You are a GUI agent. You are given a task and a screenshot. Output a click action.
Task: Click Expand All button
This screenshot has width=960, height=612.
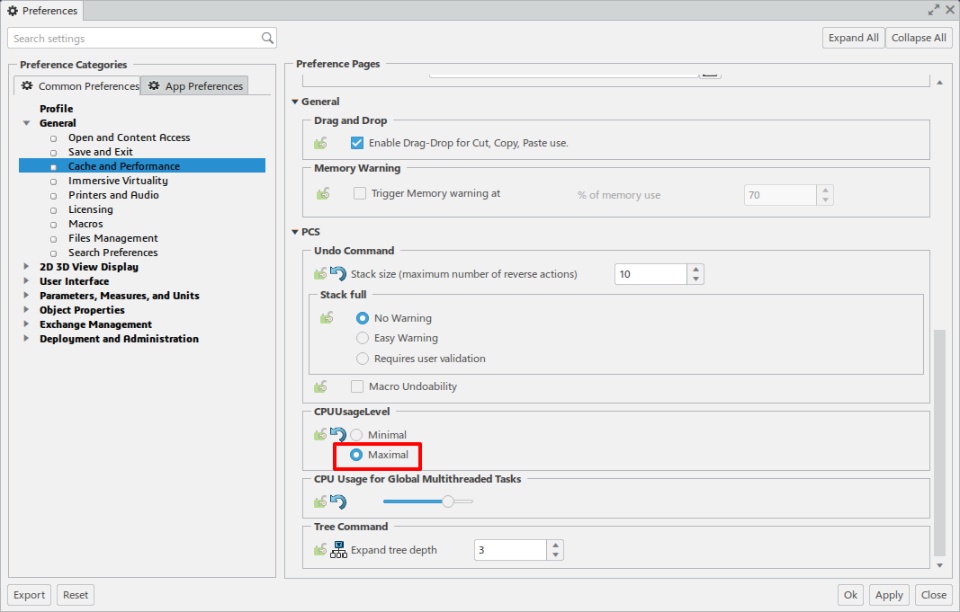point(853,38)
